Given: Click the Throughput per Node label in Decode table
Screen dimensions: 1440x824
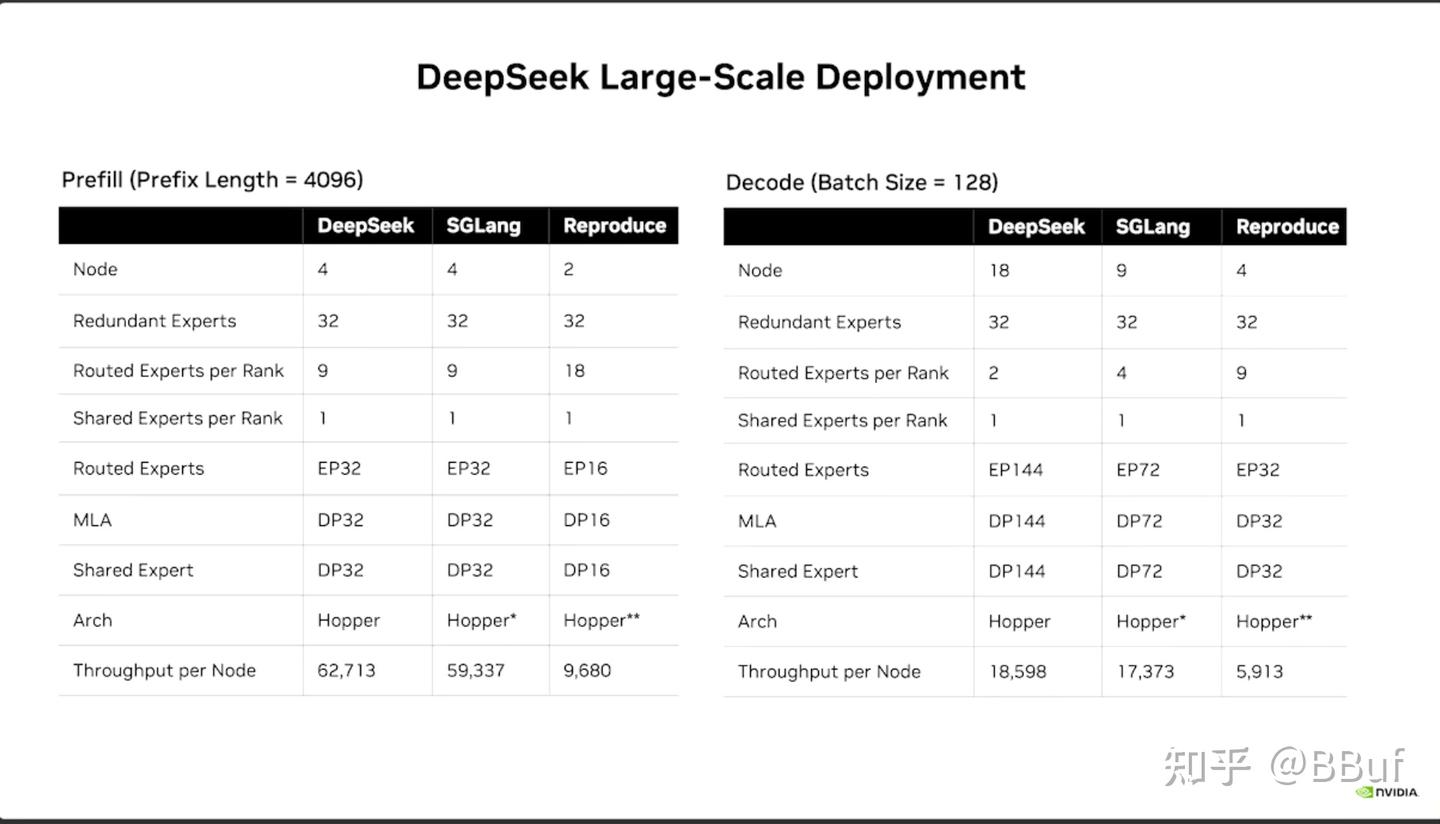Looking at the screenshot, I should pyautogui.click(x=829, y=672).
